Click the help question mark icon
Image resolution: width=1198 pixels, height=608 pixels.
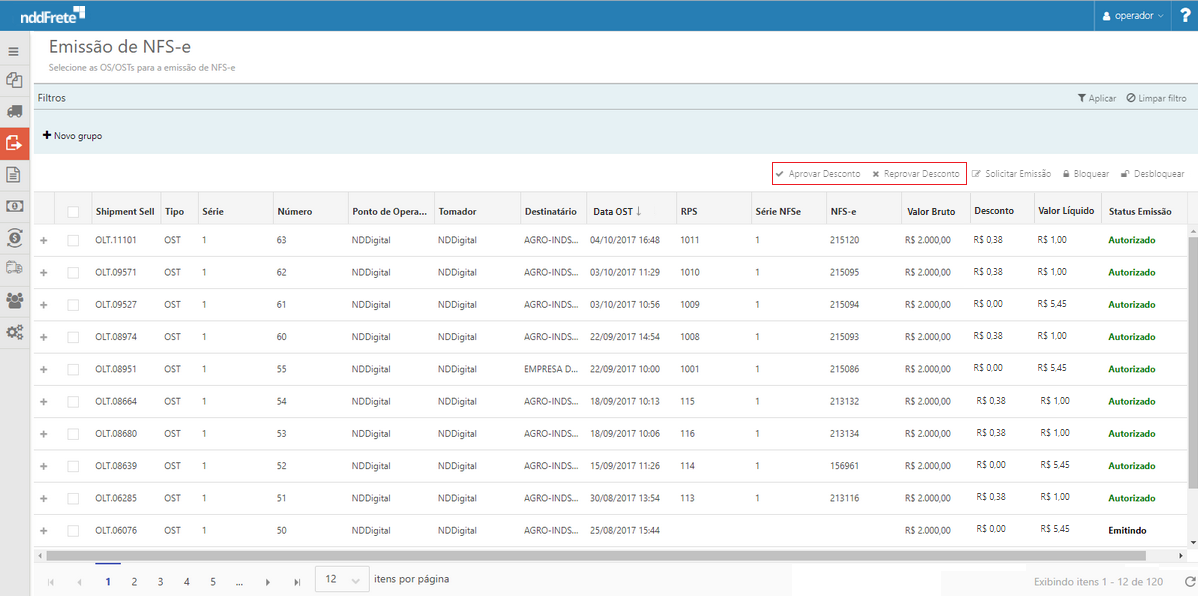[1185, 15]
